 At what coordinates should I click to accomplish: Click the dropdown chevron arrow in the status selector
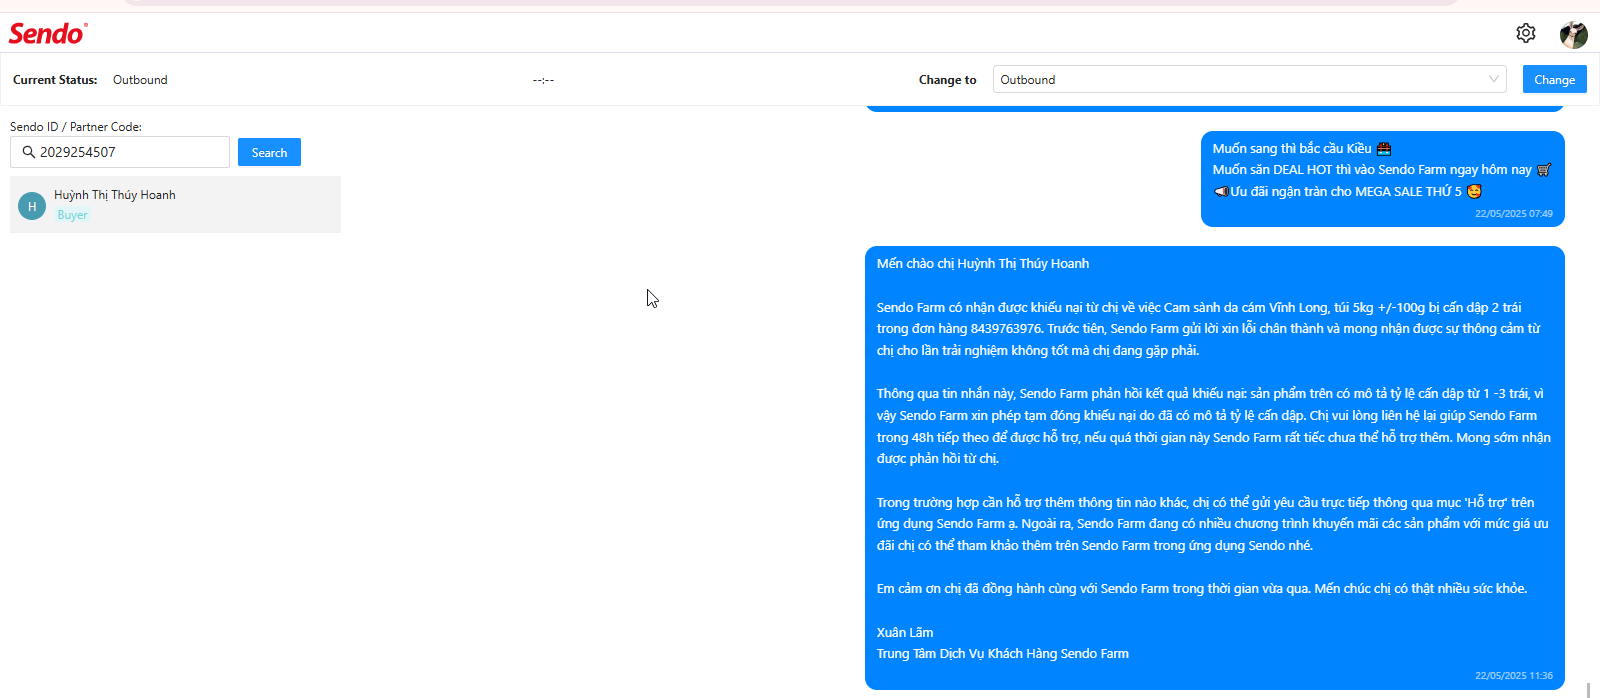click(1494, 79)
